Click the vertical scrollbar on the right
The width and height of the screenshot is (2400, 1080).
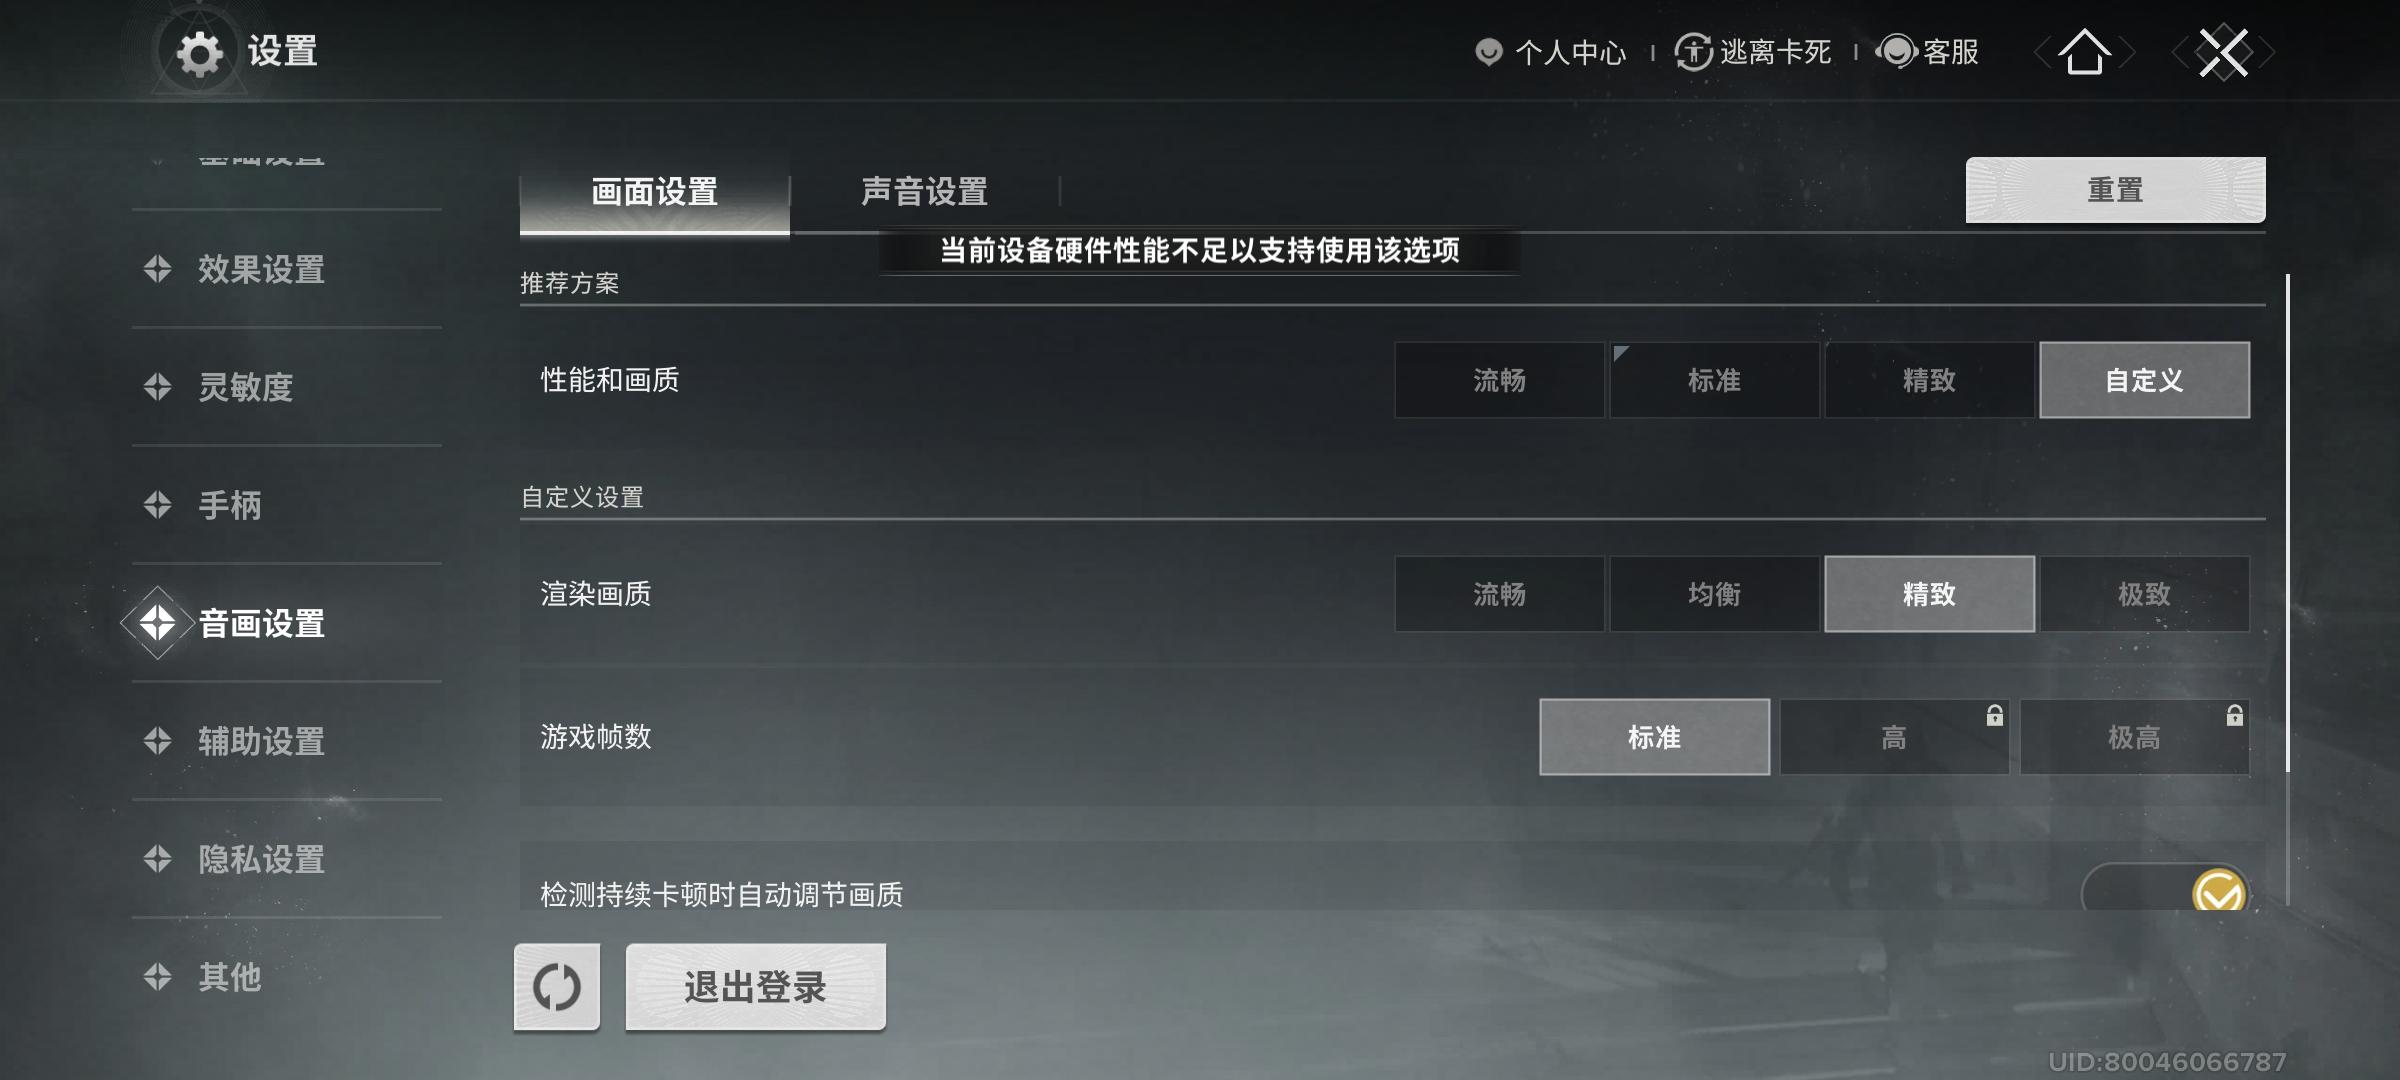(2287, 522)
